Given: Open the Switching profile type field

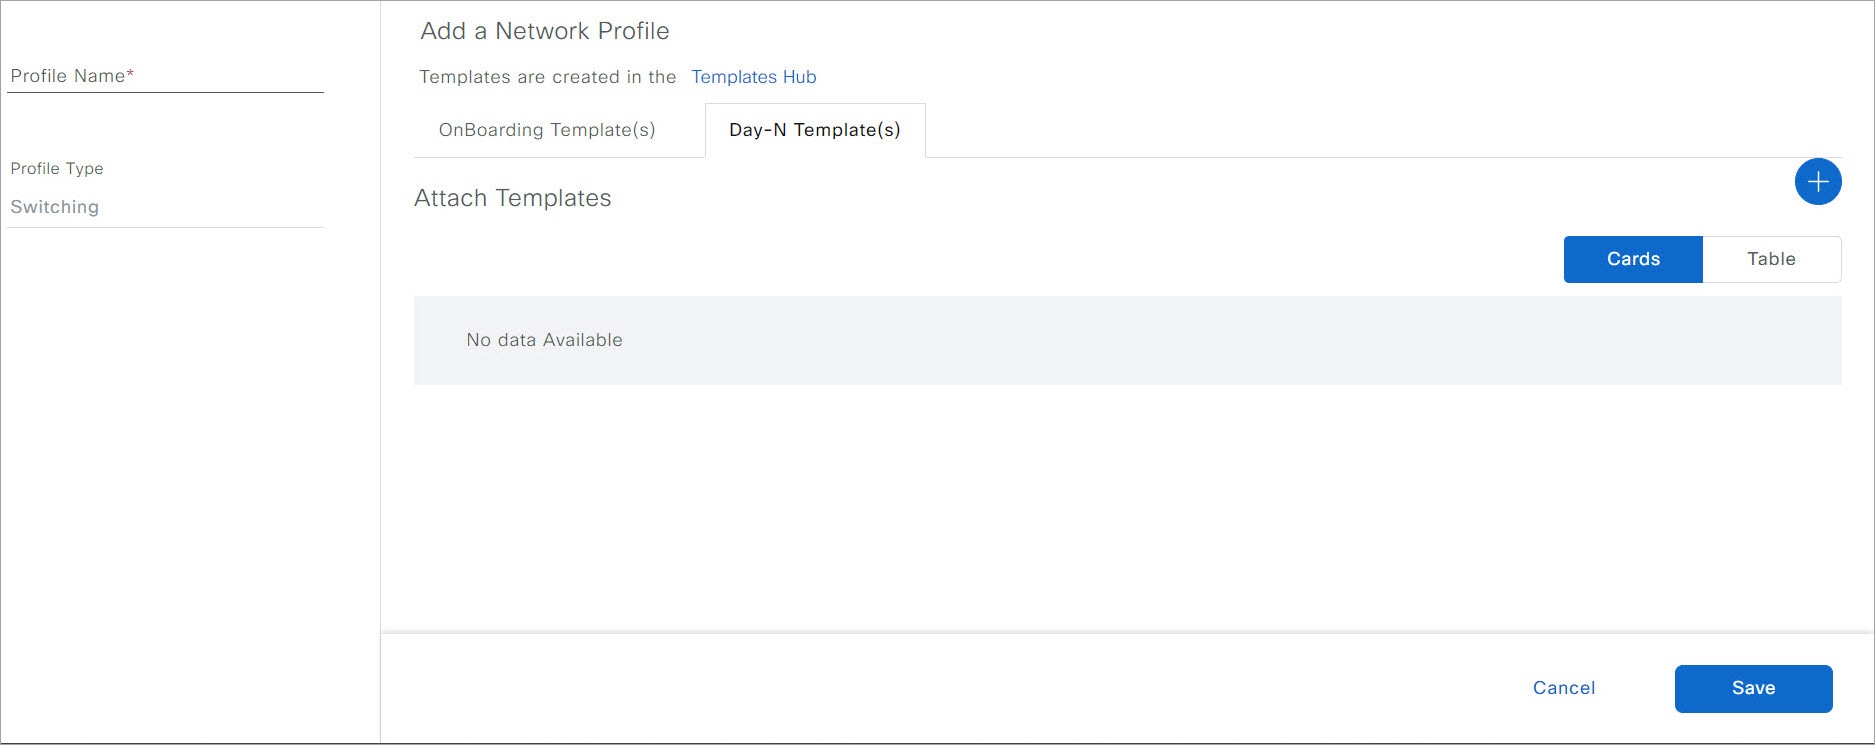Looking at the screenshot, I should (165, 207).
